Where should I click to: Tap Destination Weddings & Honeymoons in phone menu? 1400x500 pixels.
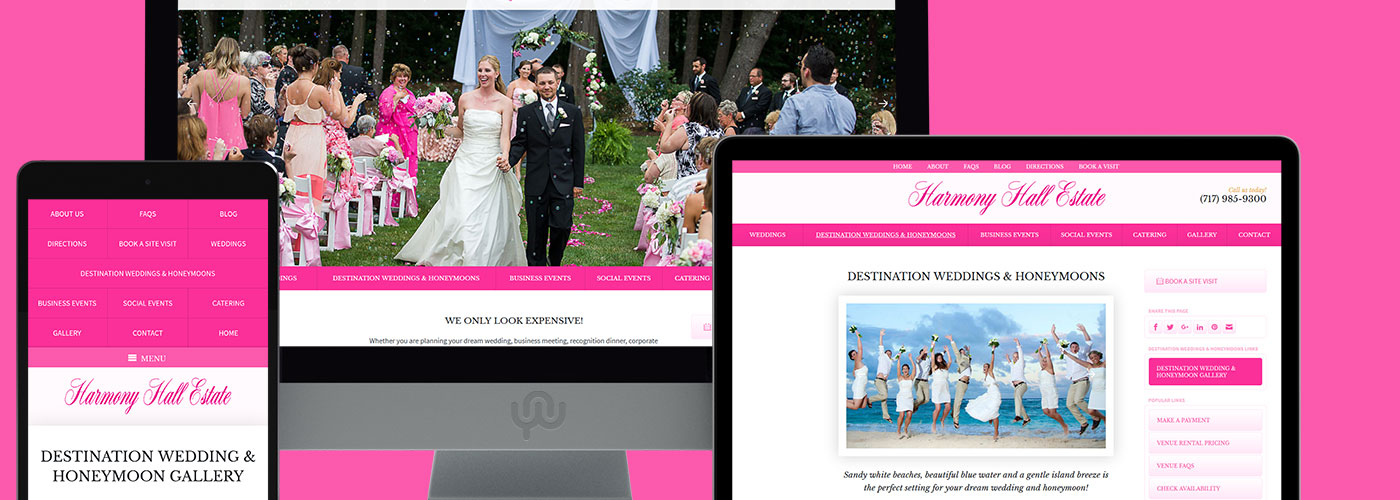pos(148,274)
